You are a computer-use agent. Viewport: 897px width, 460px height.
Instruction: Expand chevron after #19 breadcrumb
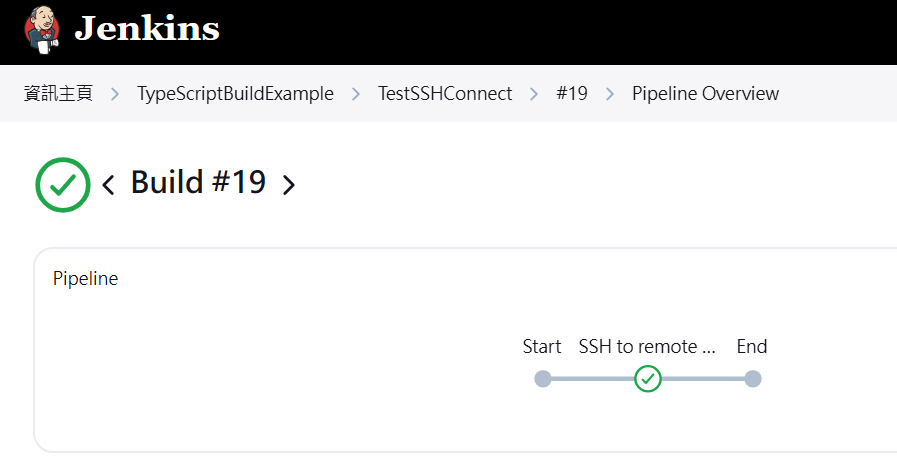(610, 94)
